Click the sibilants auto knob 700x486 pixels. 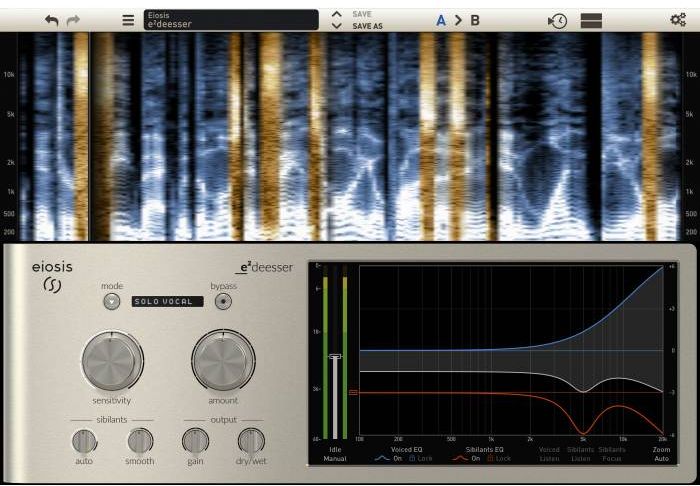click(84, 441)
